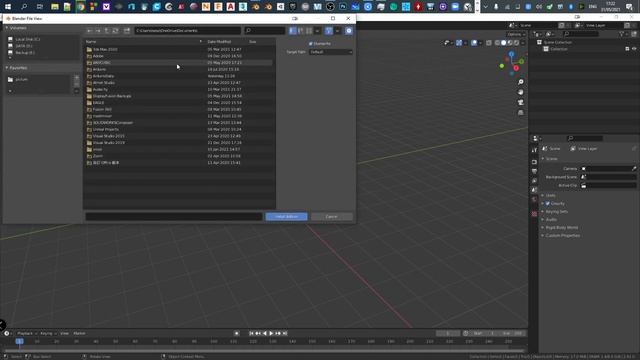Toggle the Overwrite checkbox
Image resolution: width=640 pixels, height=360 pixels.
tap(311, 44)
